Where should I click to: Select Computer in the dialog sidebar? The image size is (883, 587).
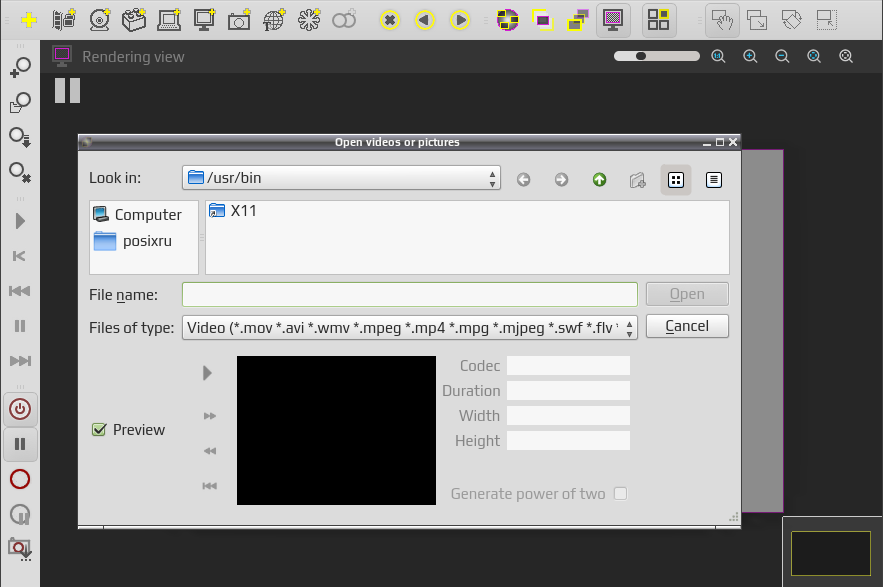pyautogui.click(x=137, y=215)
